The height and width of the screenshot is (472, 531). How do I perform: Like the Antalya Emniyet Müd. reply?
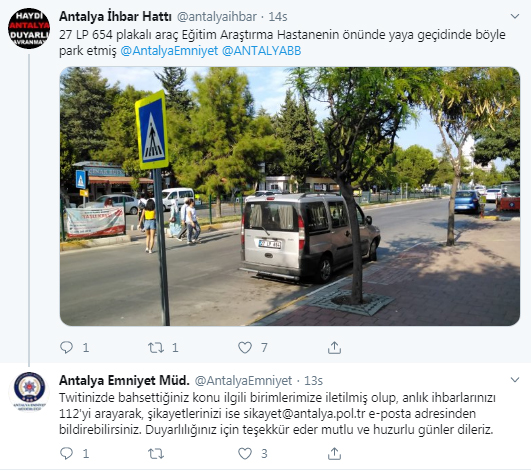(245, 453)
